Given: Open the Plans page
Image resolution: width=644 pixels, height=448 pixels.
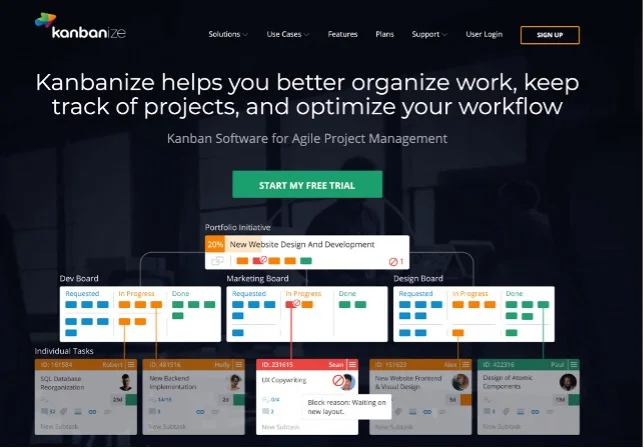Looking at the screenshot, I should 384,34.
